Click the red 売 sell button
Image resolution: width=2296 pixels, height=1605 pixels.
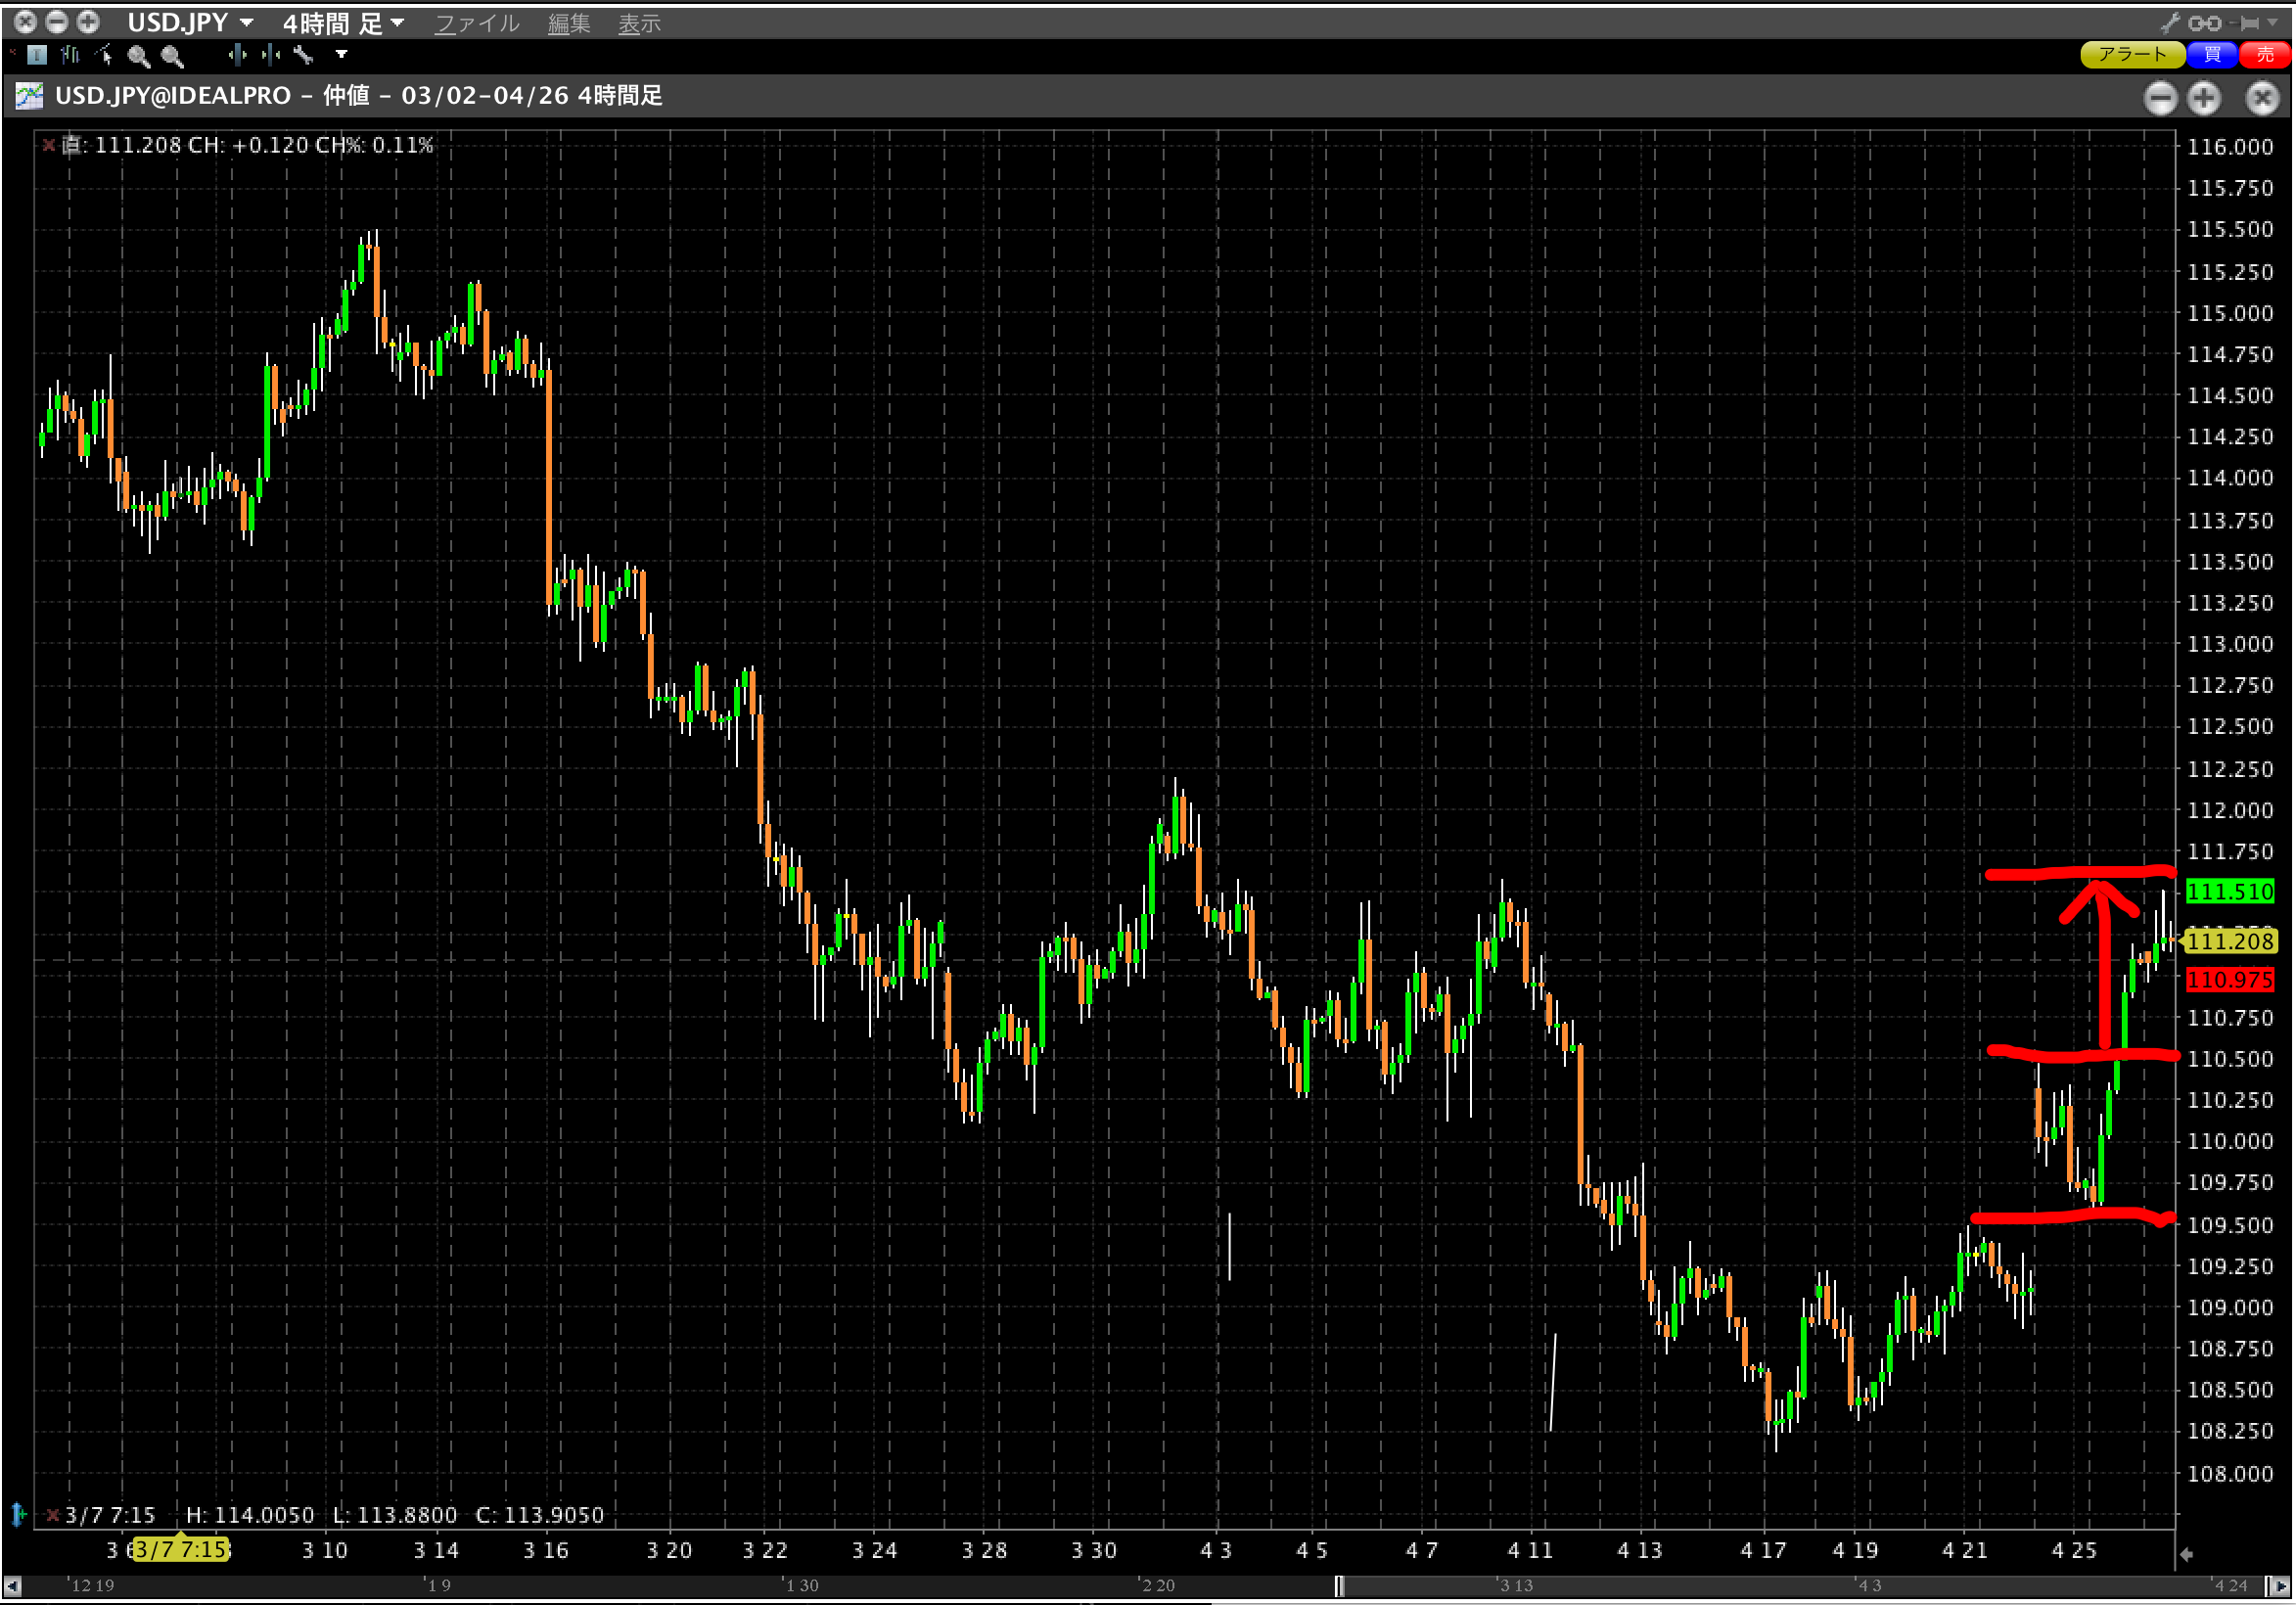2264,54
